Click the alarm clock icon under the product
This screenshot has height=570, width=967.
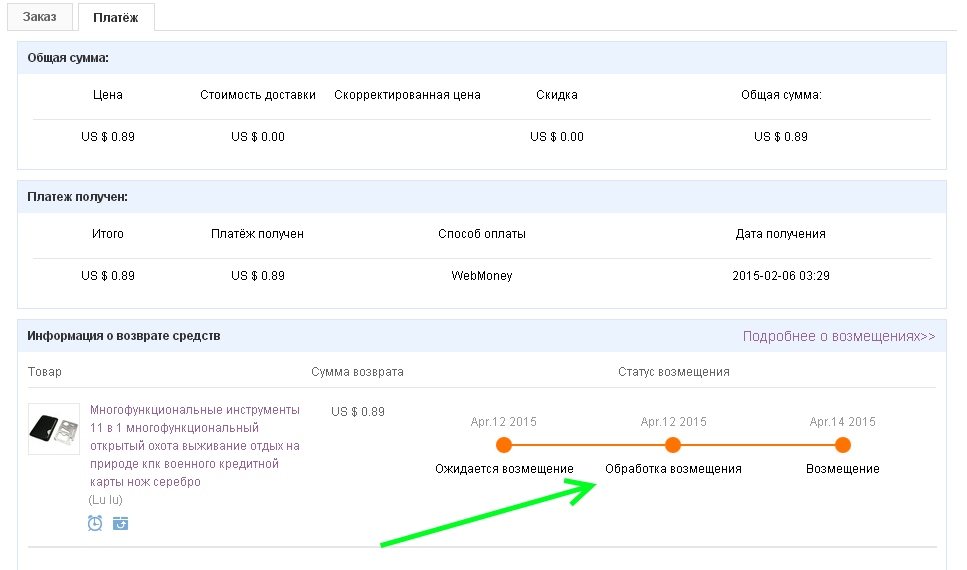point(95,523)
